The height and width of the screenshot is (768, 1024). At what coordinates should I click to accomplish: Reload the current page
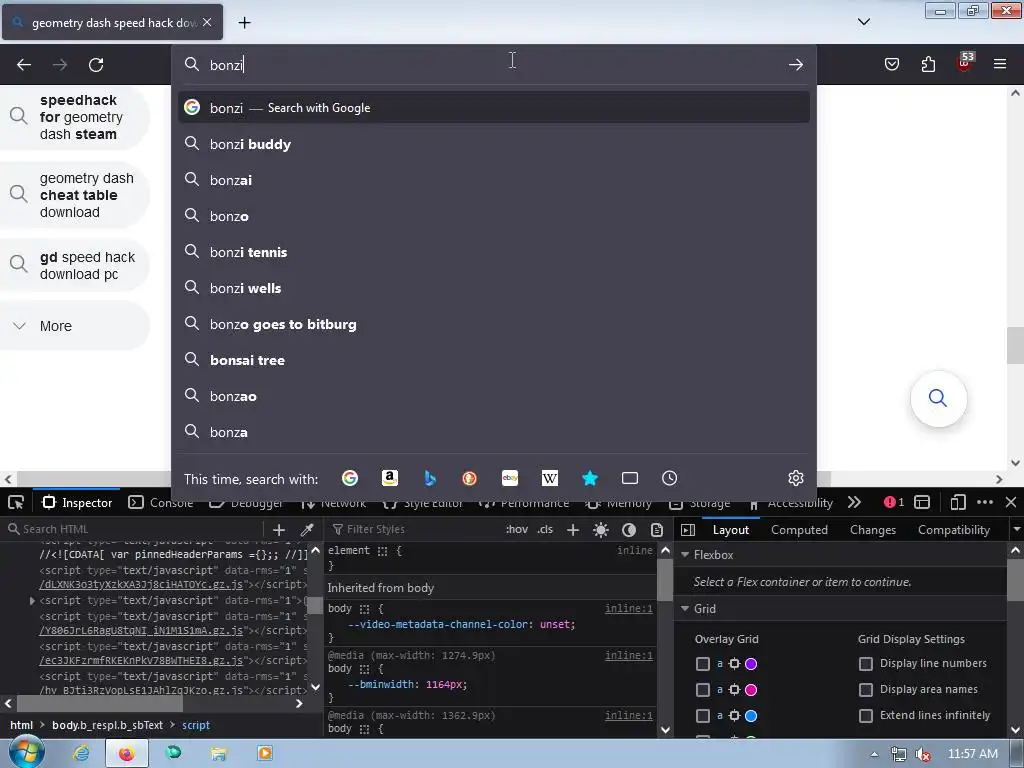[x=96, y=65]
